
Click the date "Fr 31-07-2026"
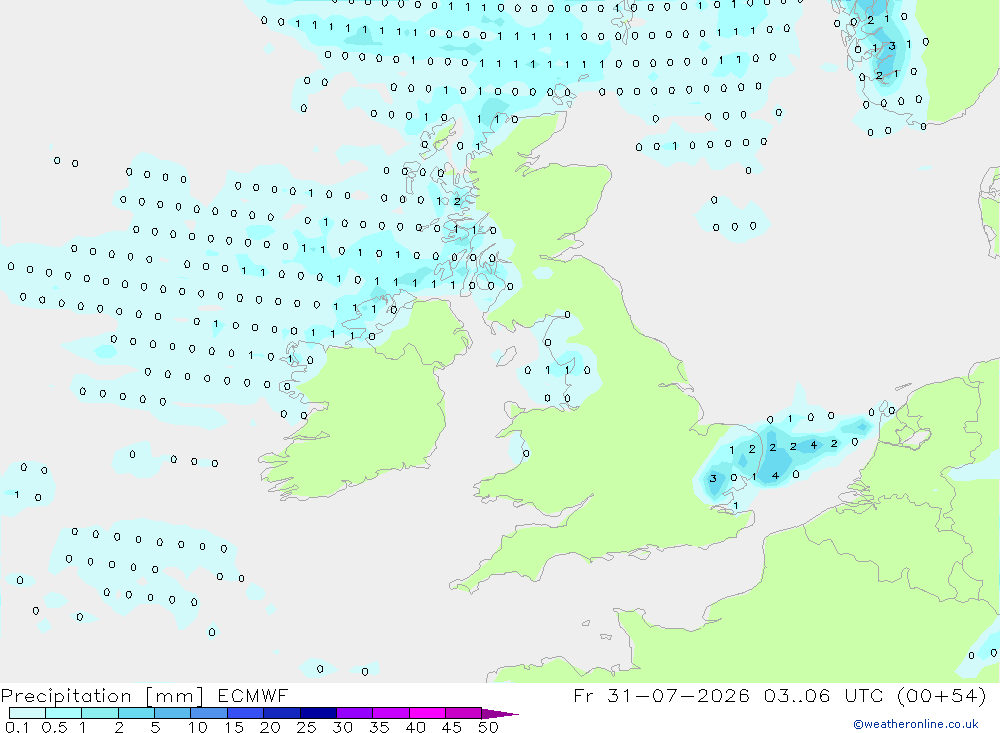pyautogui.click(x=661, y=695)
